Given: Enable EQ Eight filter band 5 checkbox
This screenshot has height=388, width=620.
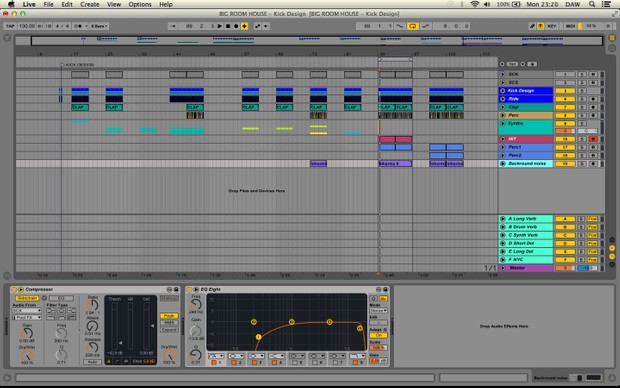Looking at the screenshot, I should pos(295,362).
